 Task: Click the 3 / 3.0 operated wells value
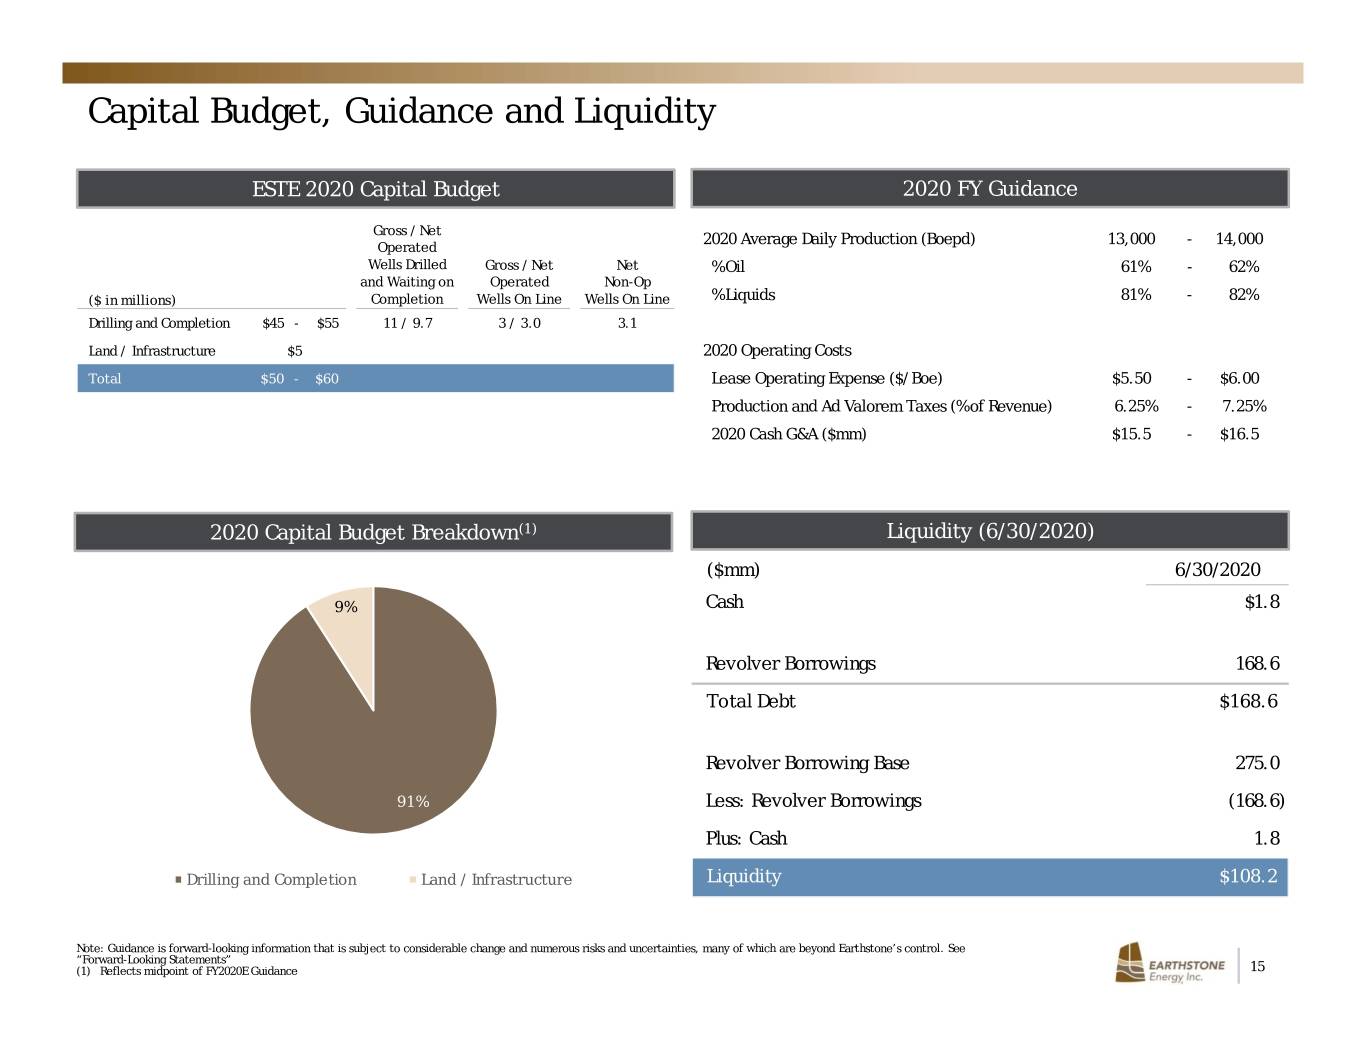520,323
